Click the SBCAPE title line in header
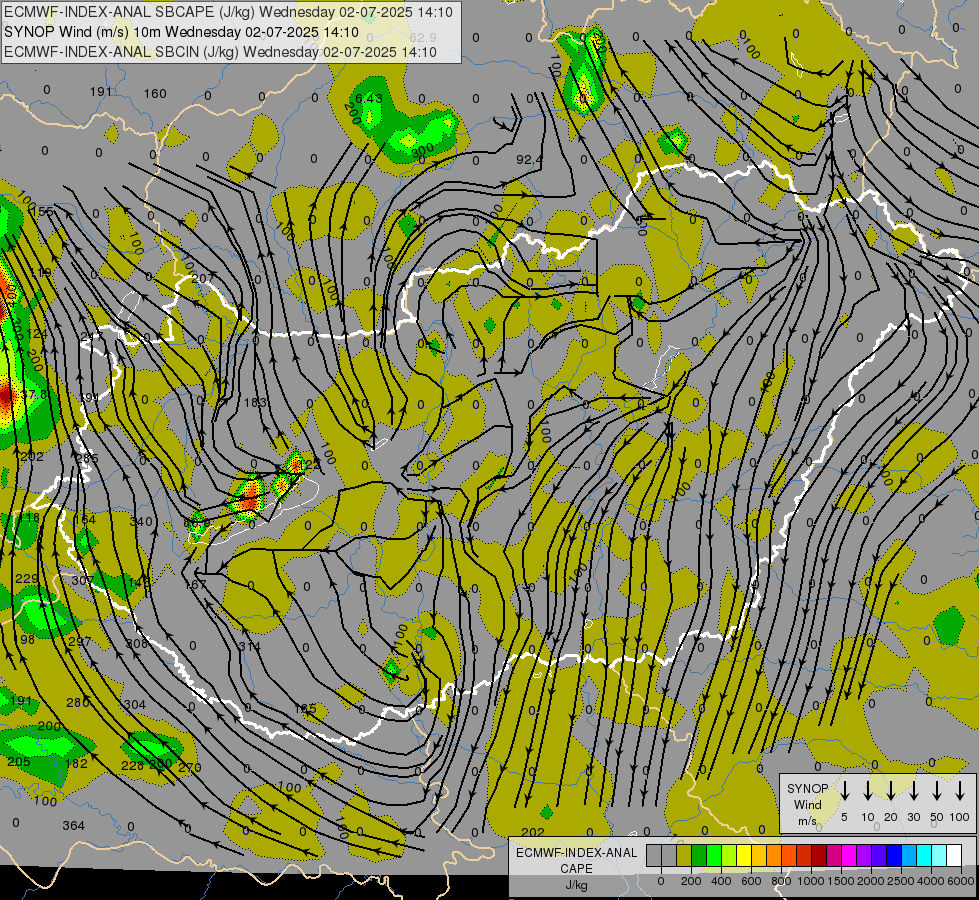979x900 pixels. click(228, 12)
